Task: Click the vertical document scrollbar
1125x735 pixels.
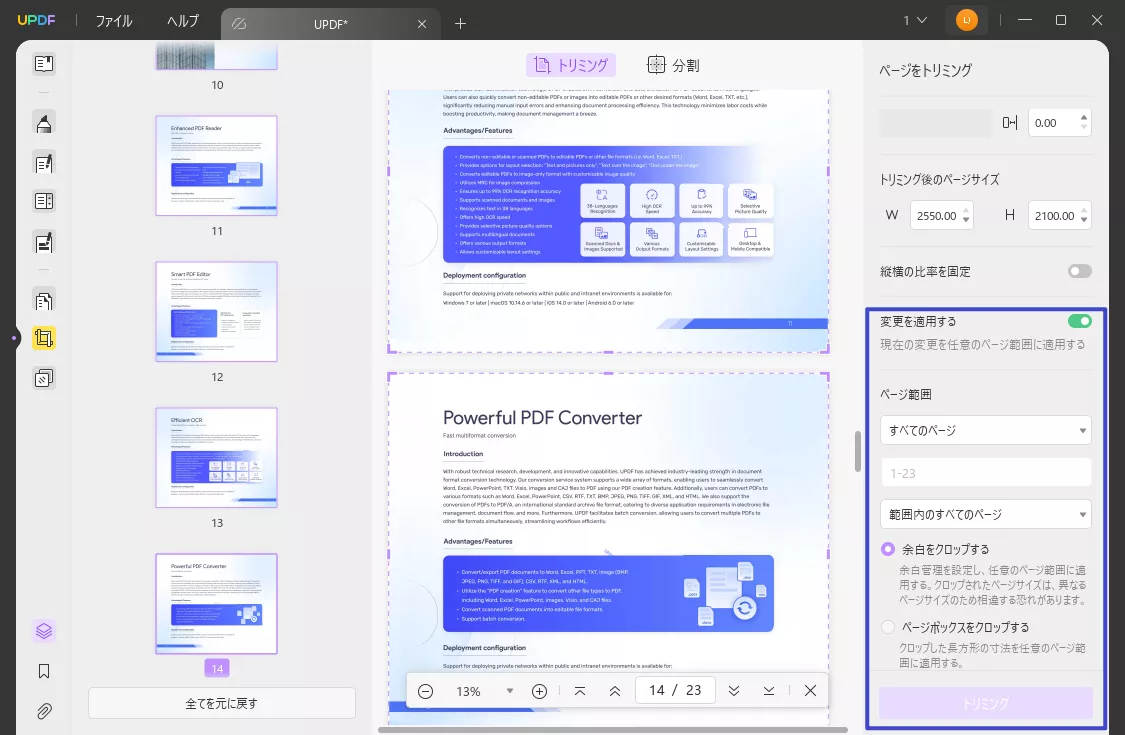Action: [857, 451]
